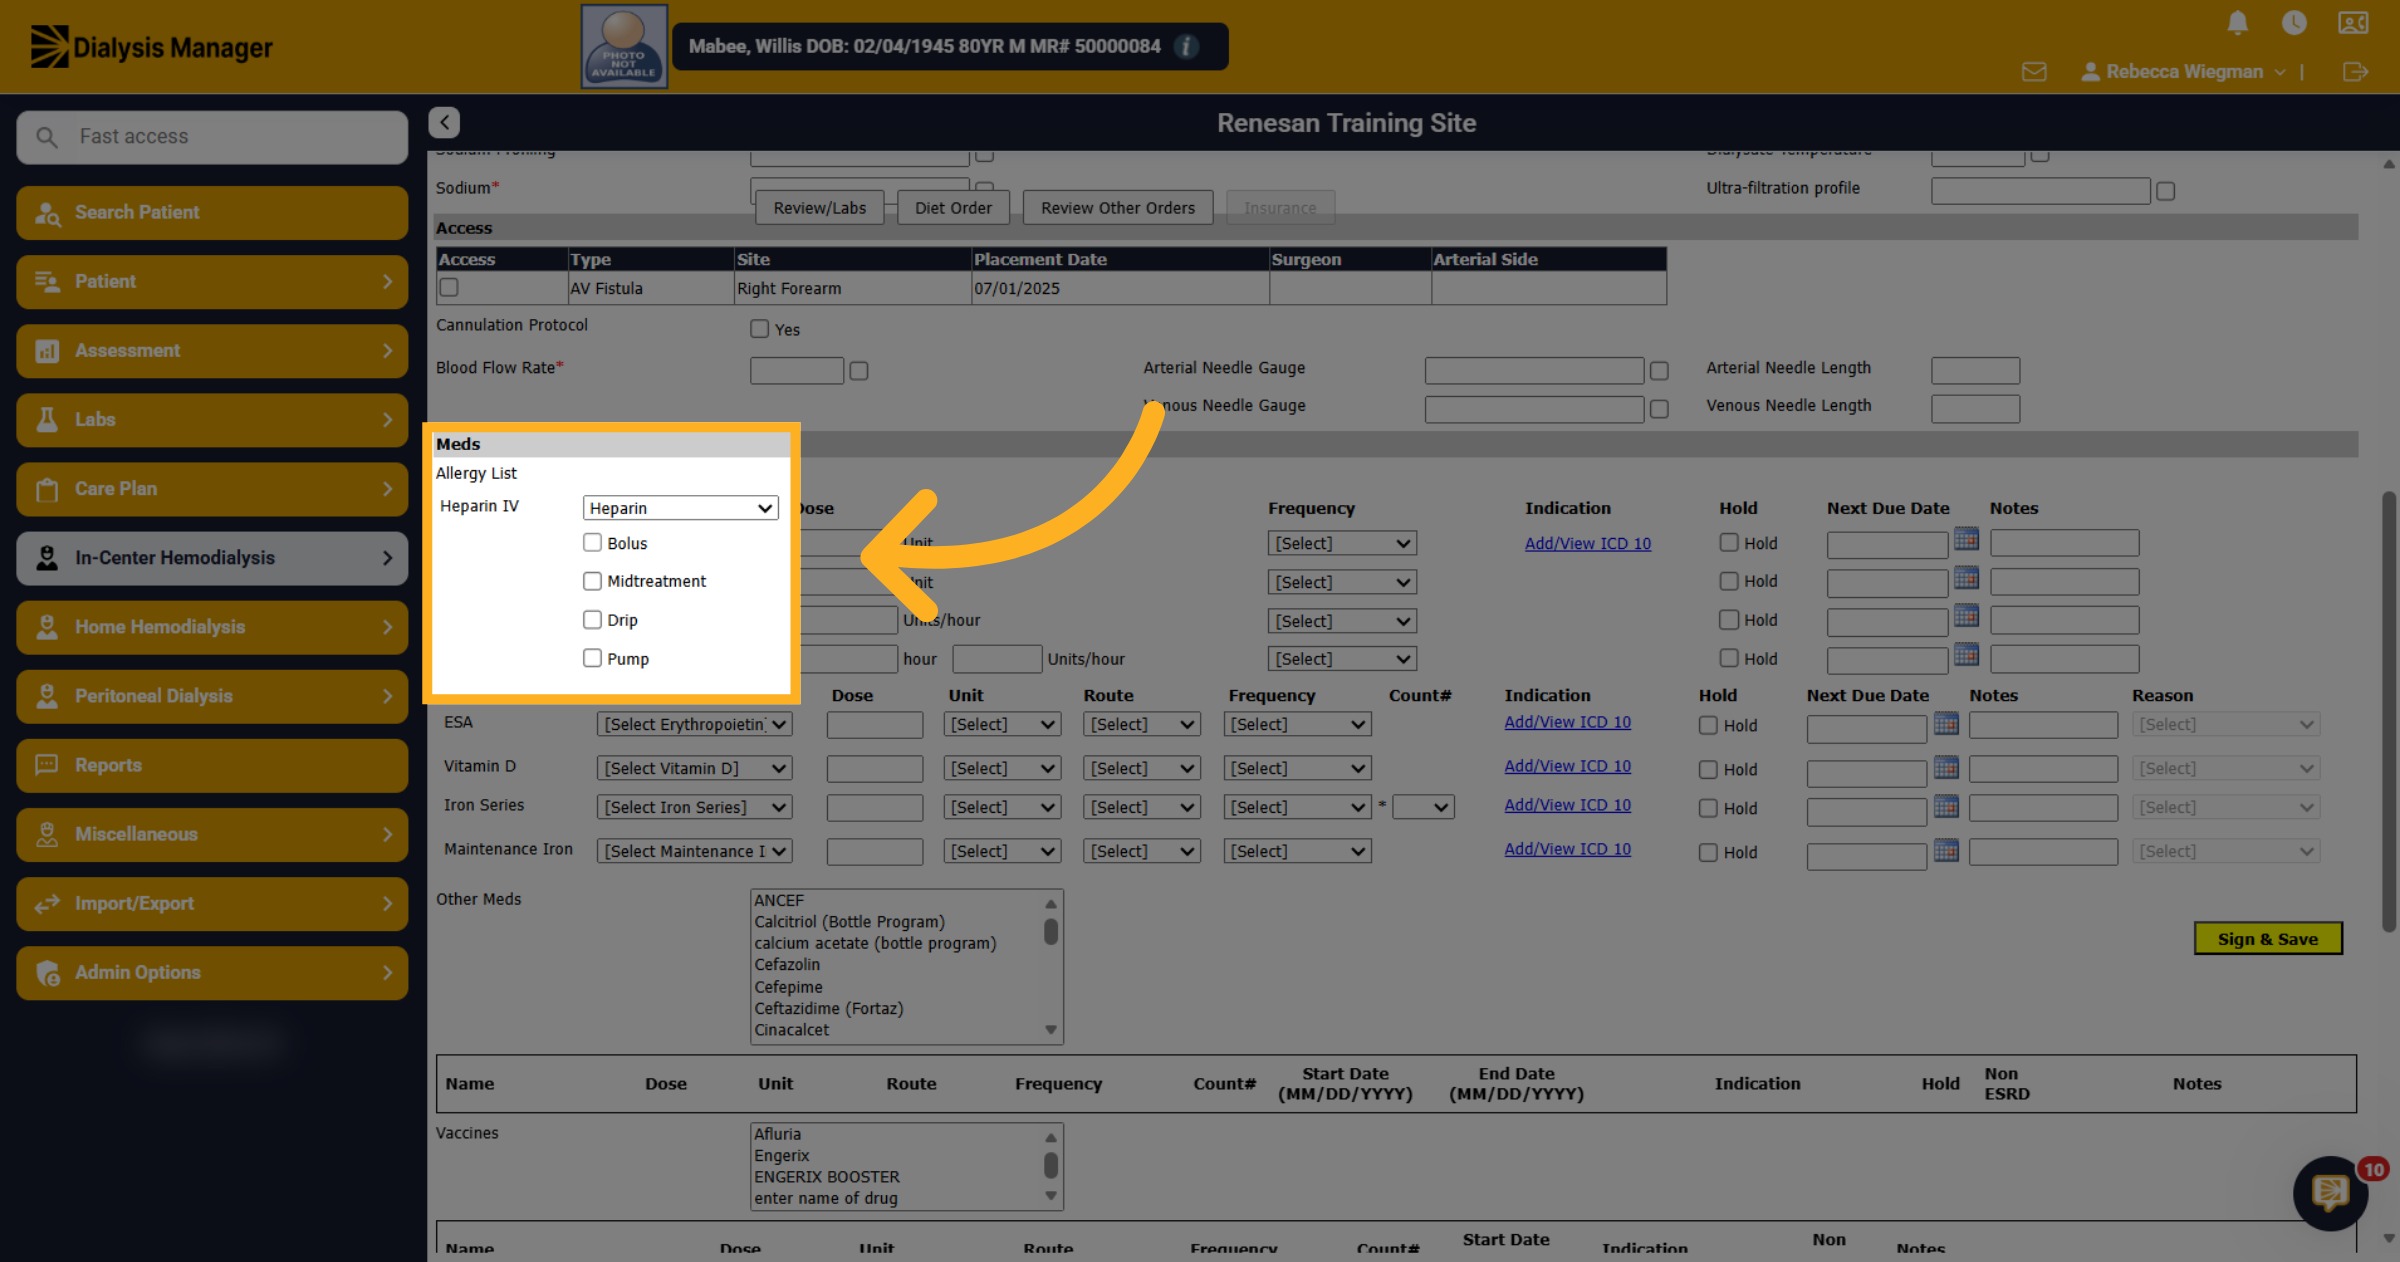Check the Bolus checkbox
The height and width of the screenshot is (1262, 2400).
point(592,542)
